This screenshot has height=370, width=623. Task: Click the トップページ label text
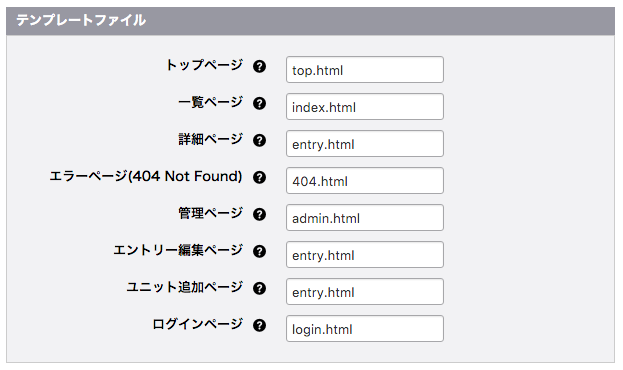[x=204, y=65]
